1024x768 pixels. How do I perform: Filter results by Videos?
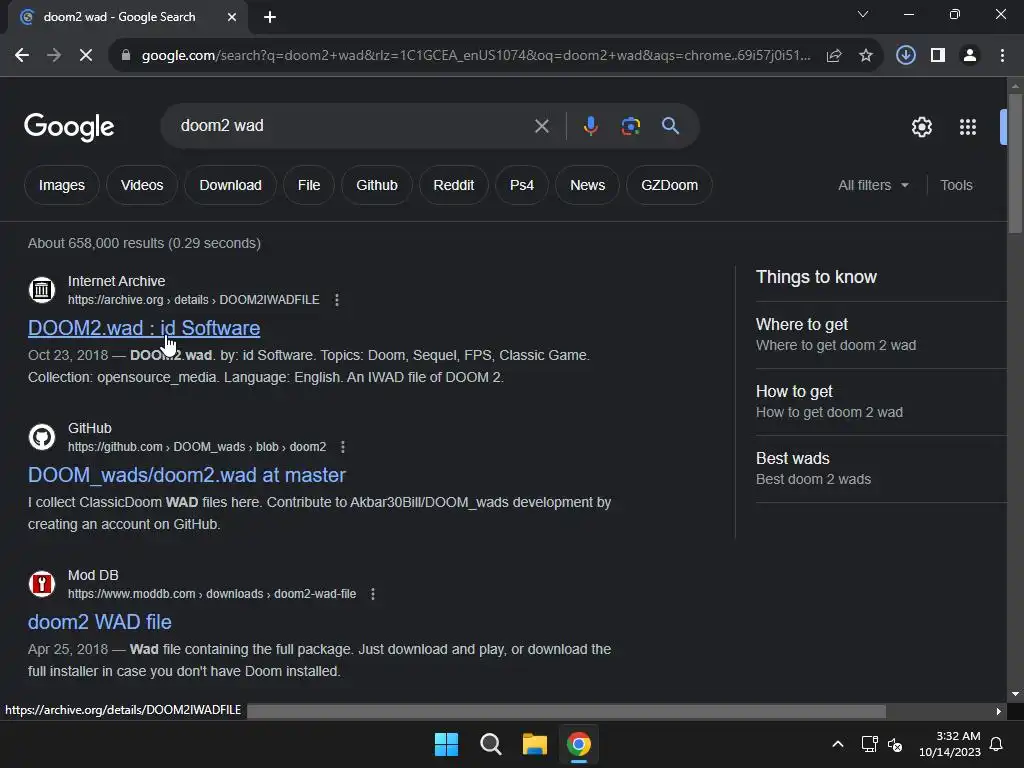[142, 185]
